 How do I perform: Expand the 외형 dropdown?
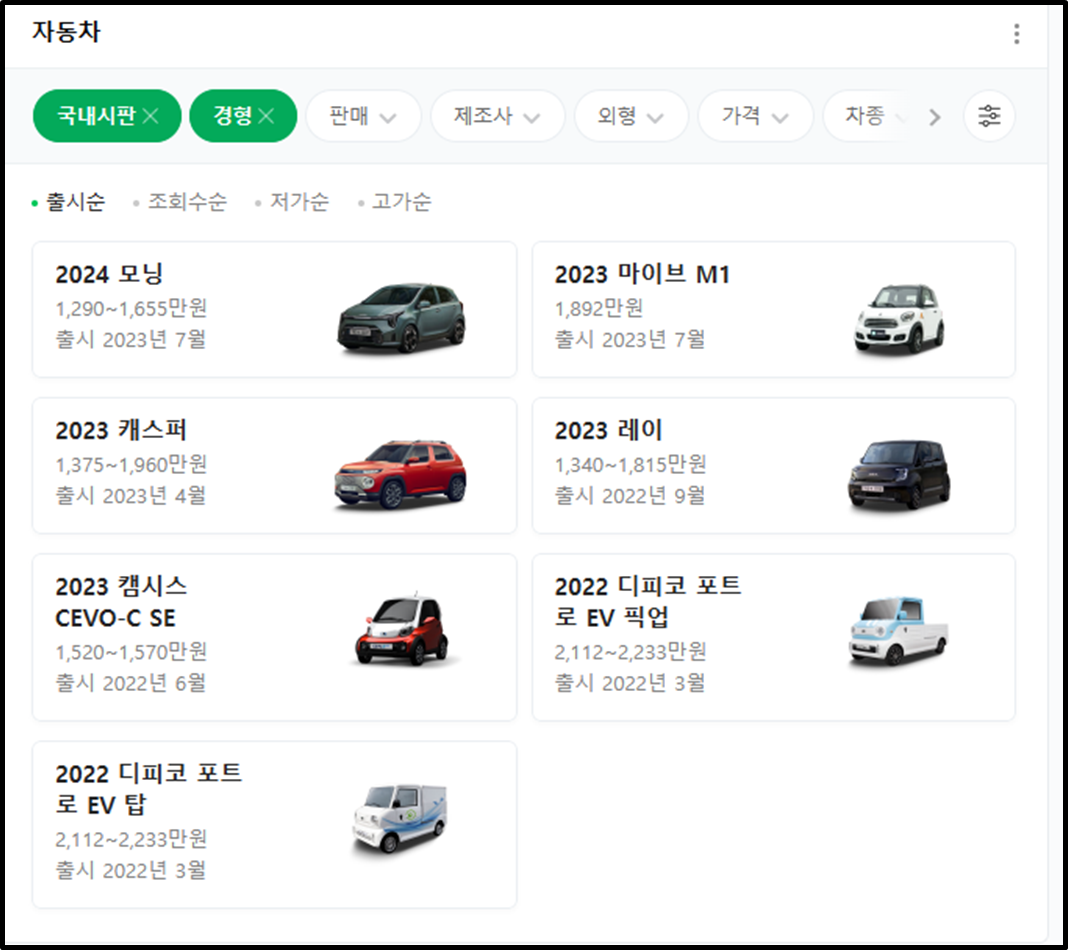631,116
